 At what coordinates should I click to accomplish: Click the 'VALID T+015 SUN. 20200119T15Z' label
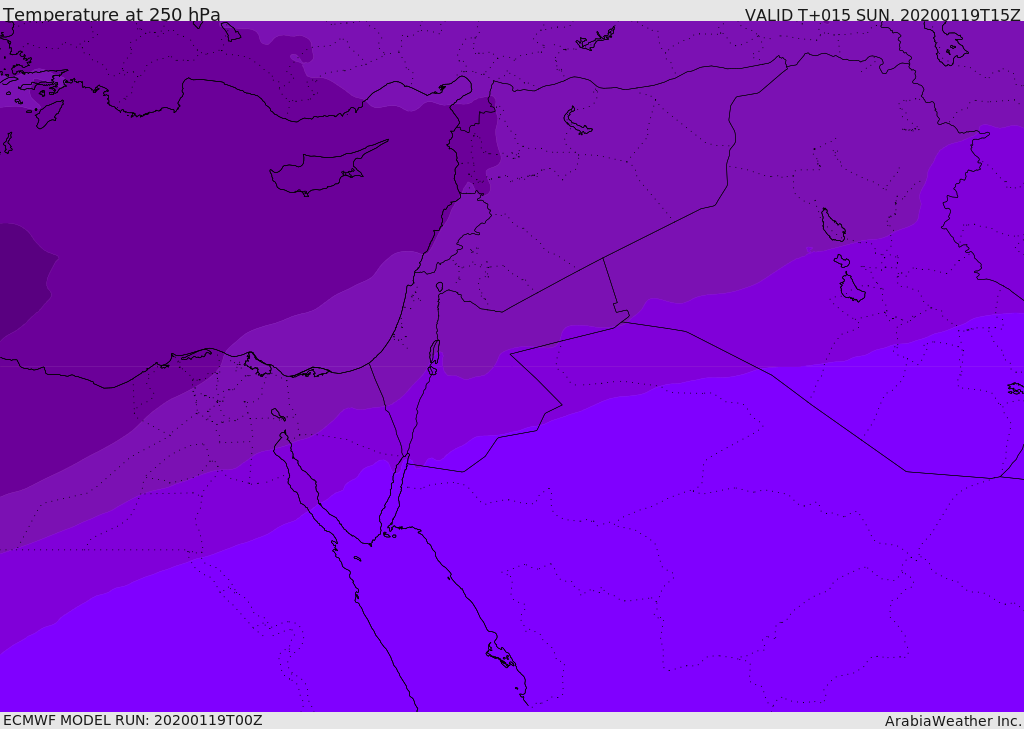point(882,14)
